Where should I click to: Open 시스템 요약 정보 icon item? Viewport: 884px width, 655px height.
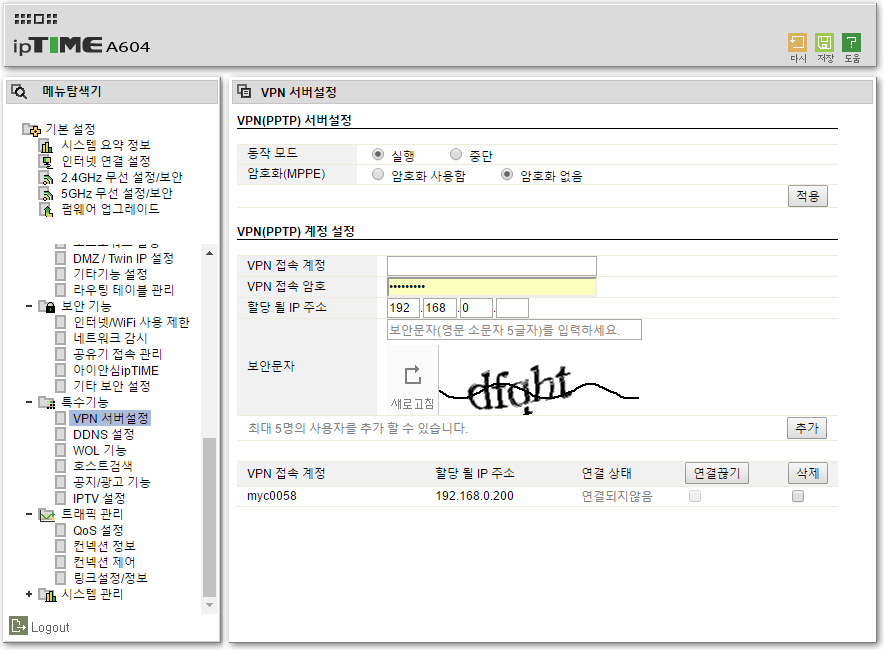[46, 145]
